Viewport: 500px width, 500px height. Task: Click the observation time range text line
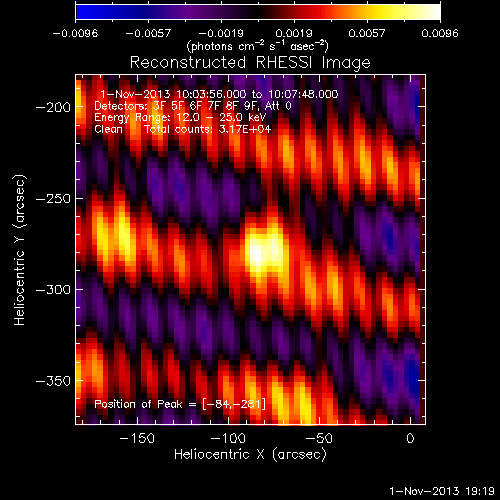point(219,94)
